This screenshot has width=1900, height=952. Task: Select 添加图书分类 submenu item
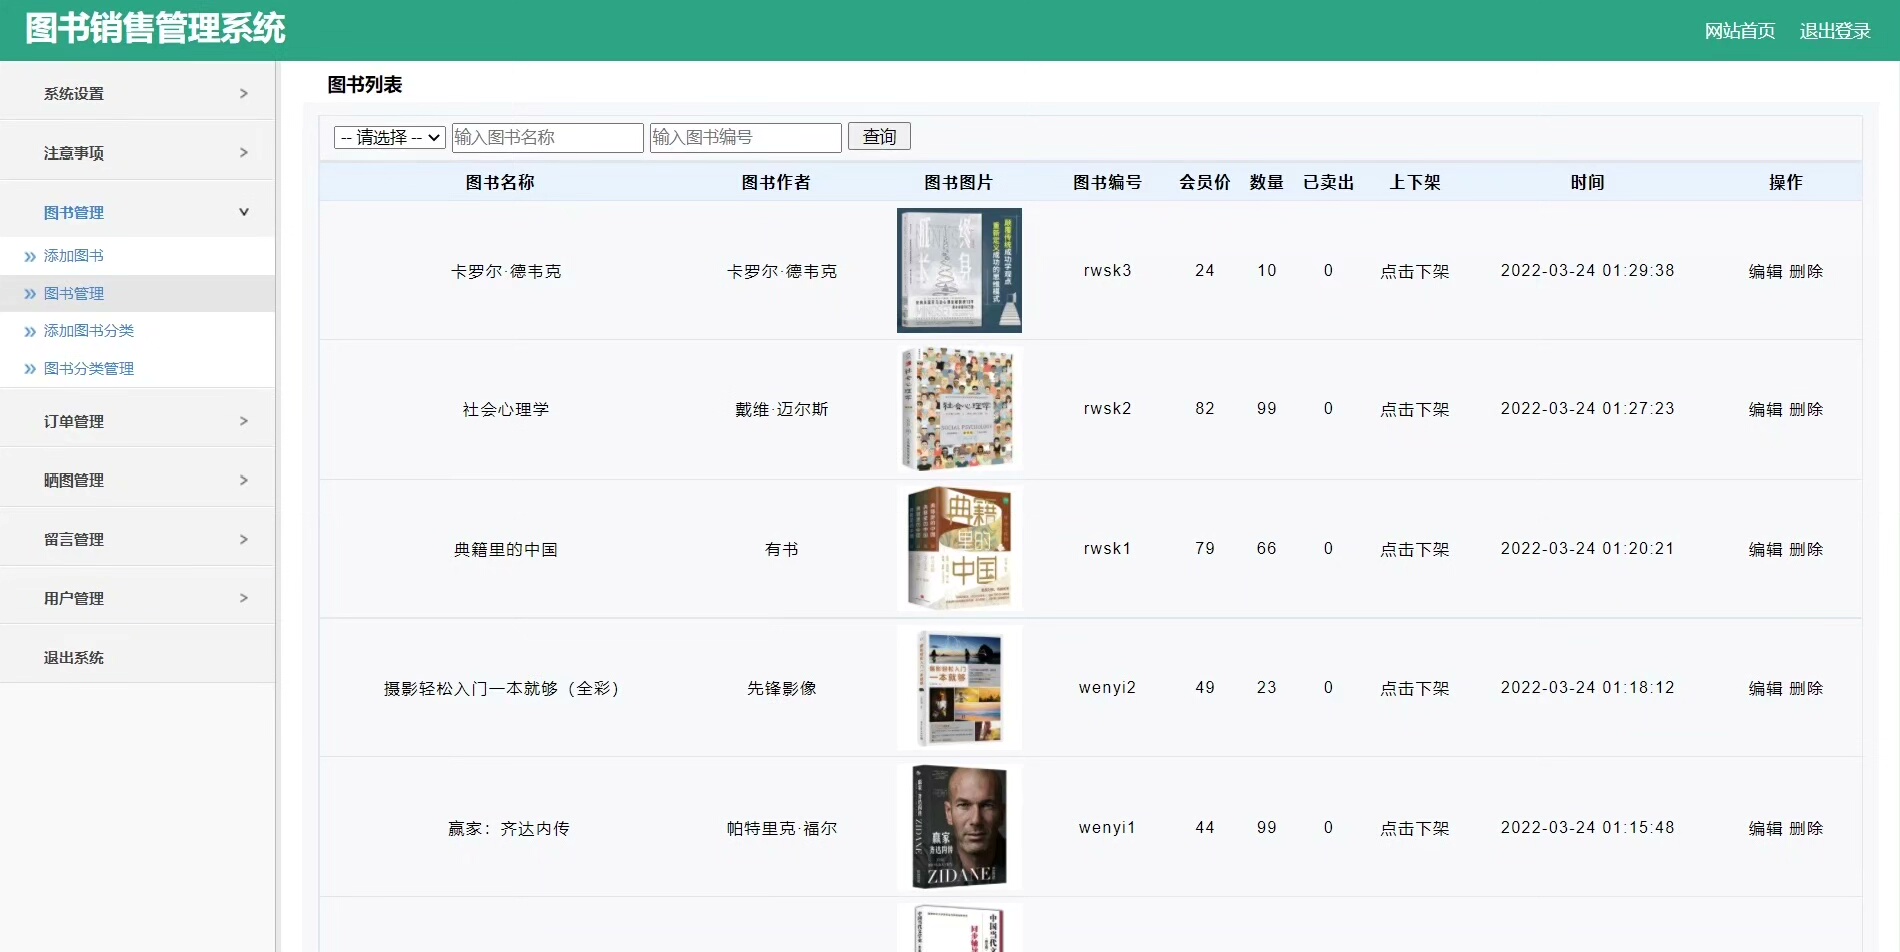pyautogui.click(x=88, y=331)
